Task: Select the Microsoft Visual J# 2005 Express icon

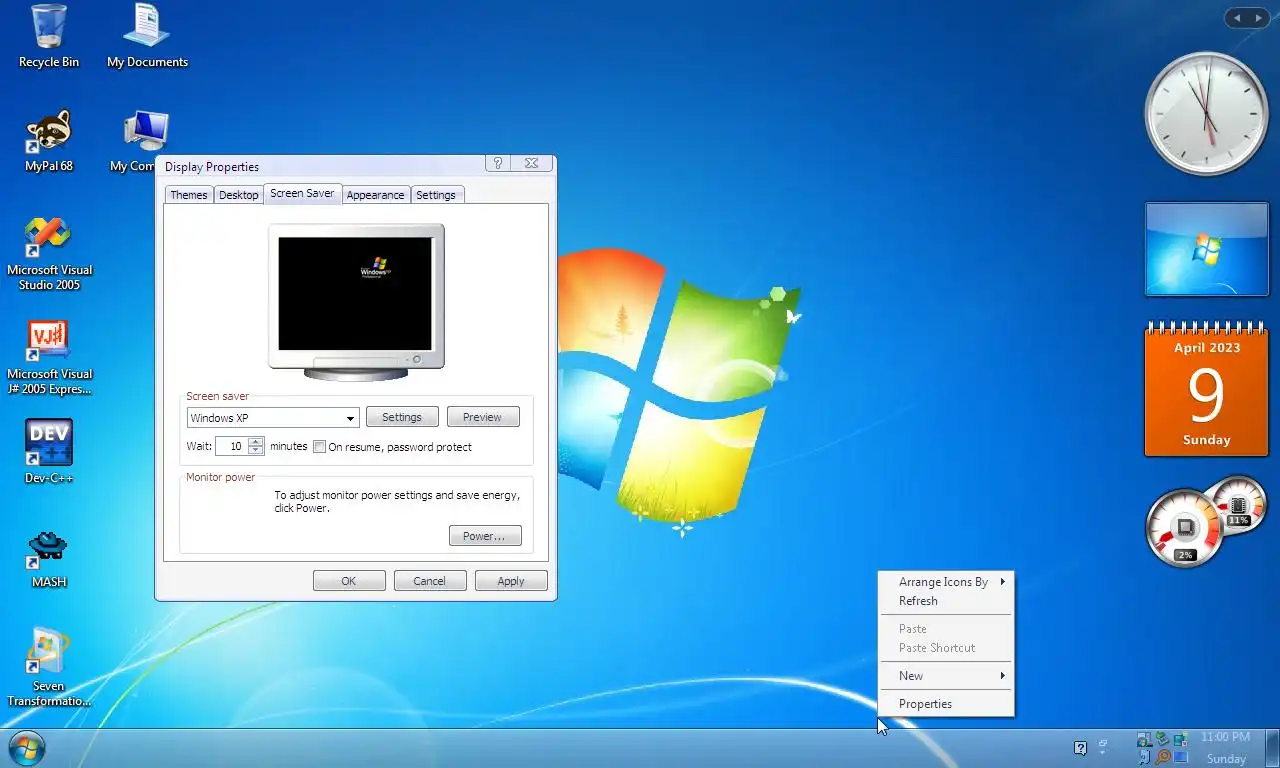Action: click(x=49, y=358)
